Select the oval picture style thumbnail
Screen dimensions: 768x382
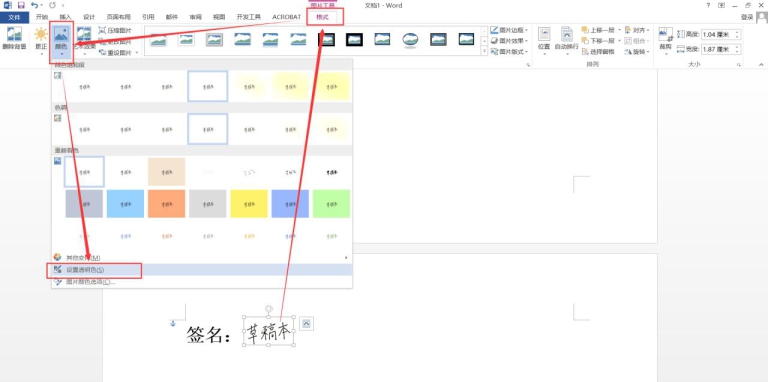click(410, 39)
